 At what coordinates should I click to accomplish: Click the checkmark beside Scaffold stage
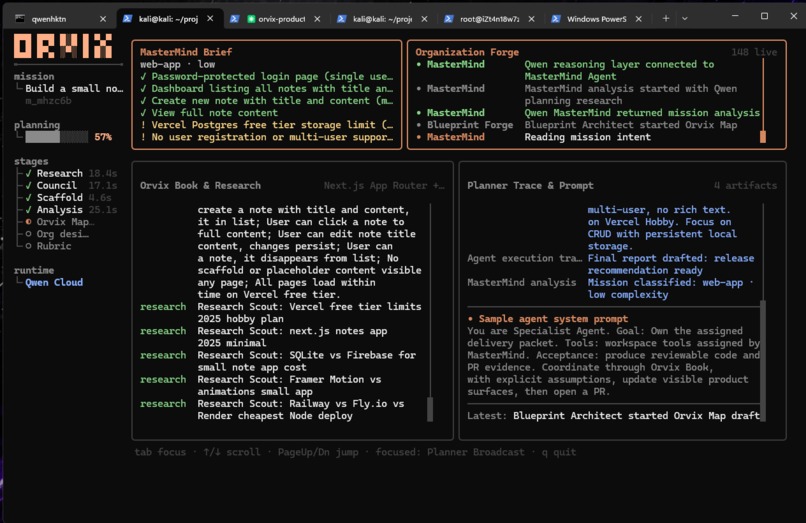pos(28,197)
